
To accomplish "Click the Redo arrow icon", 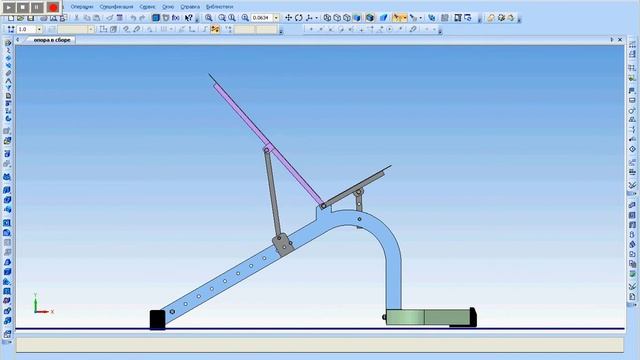I will 142,18.
